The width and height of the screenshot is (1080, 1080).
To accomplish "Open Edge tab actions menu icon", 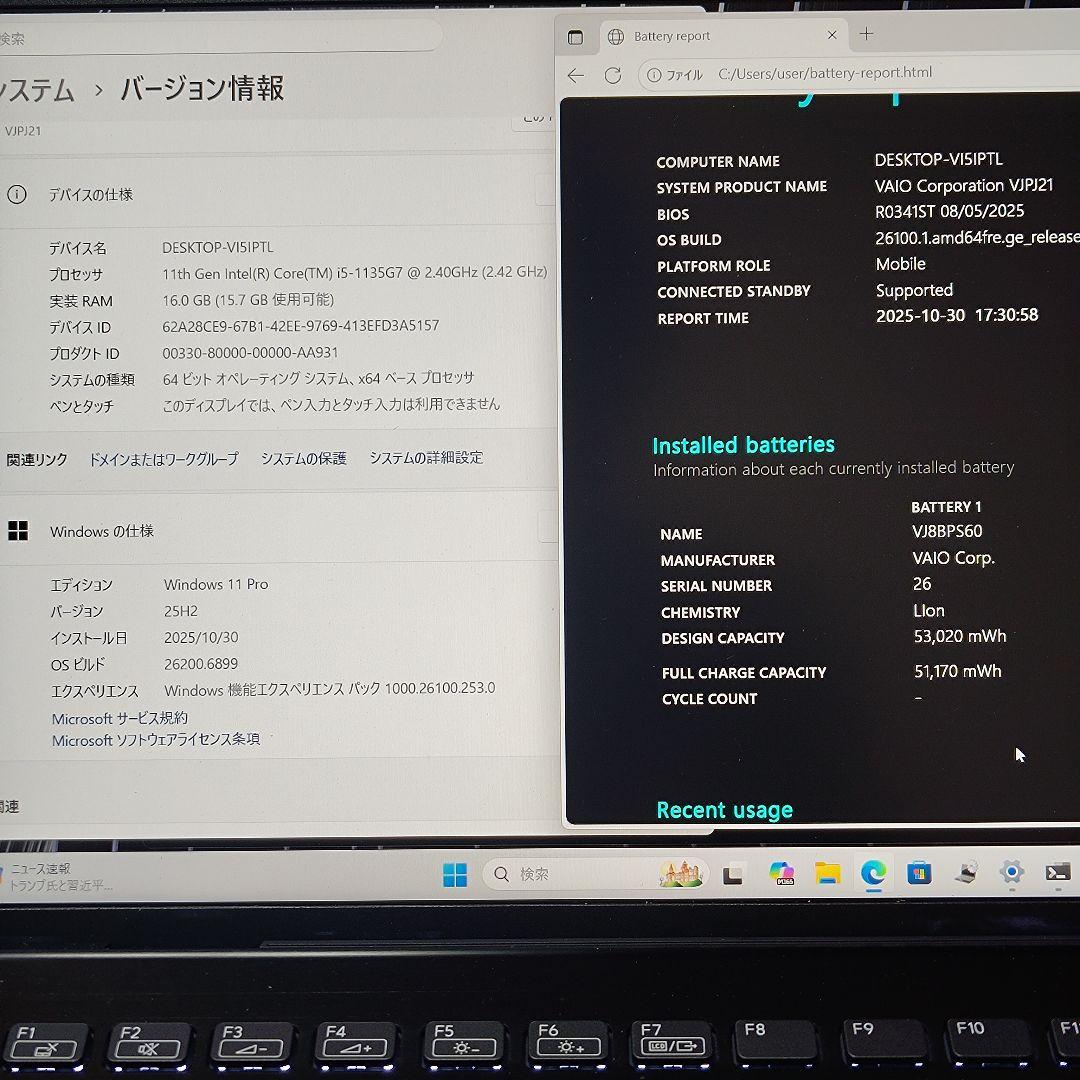I will pos(576,36).
